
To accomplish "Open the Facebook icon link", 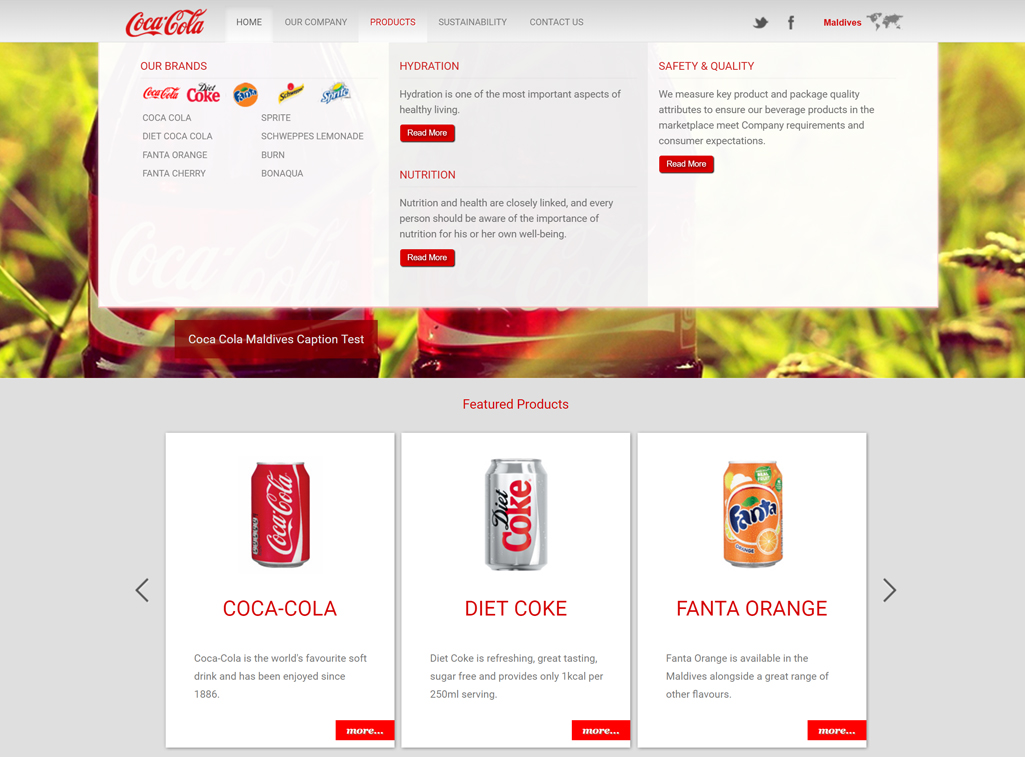I will [791, 23].
